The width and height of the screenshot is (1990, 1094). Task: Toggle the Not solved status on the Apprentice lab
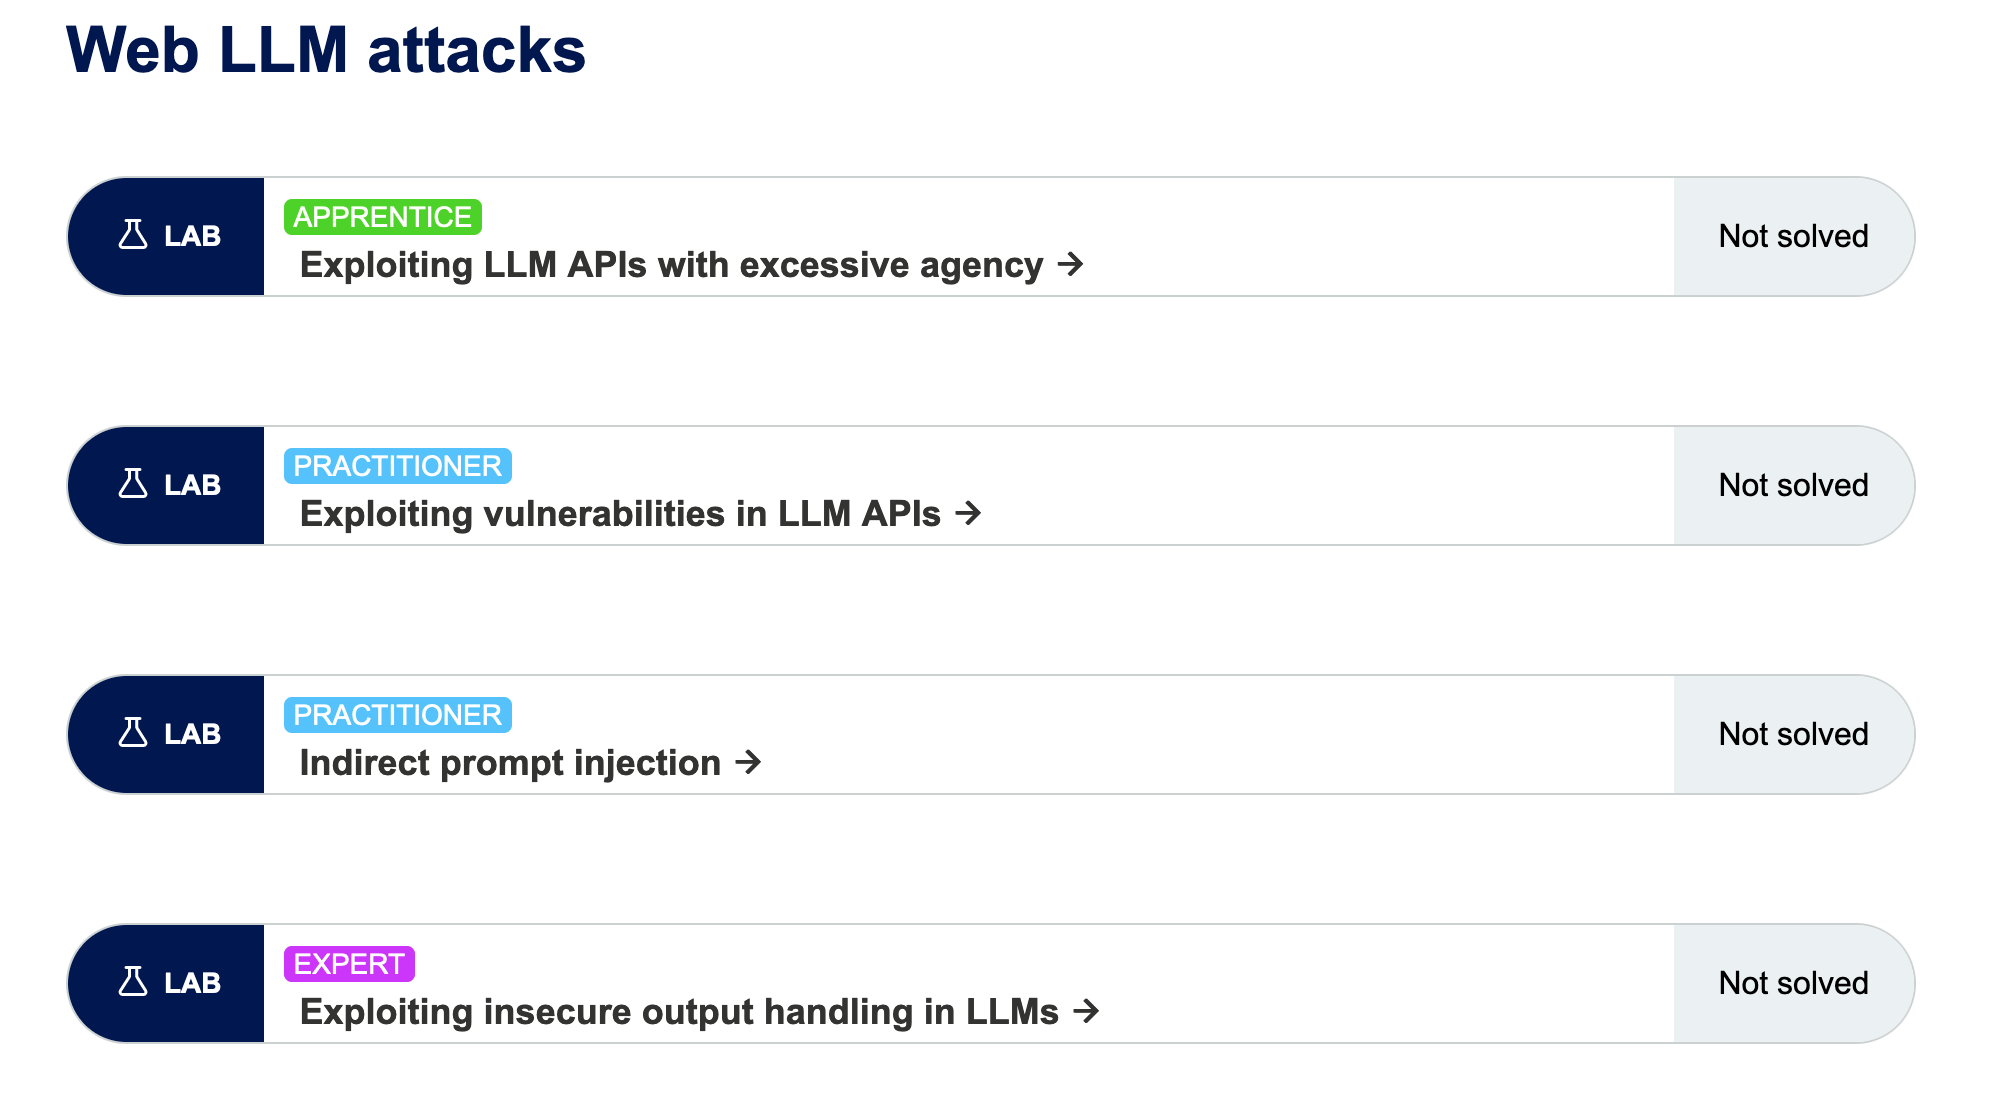tap(1793, 236)
